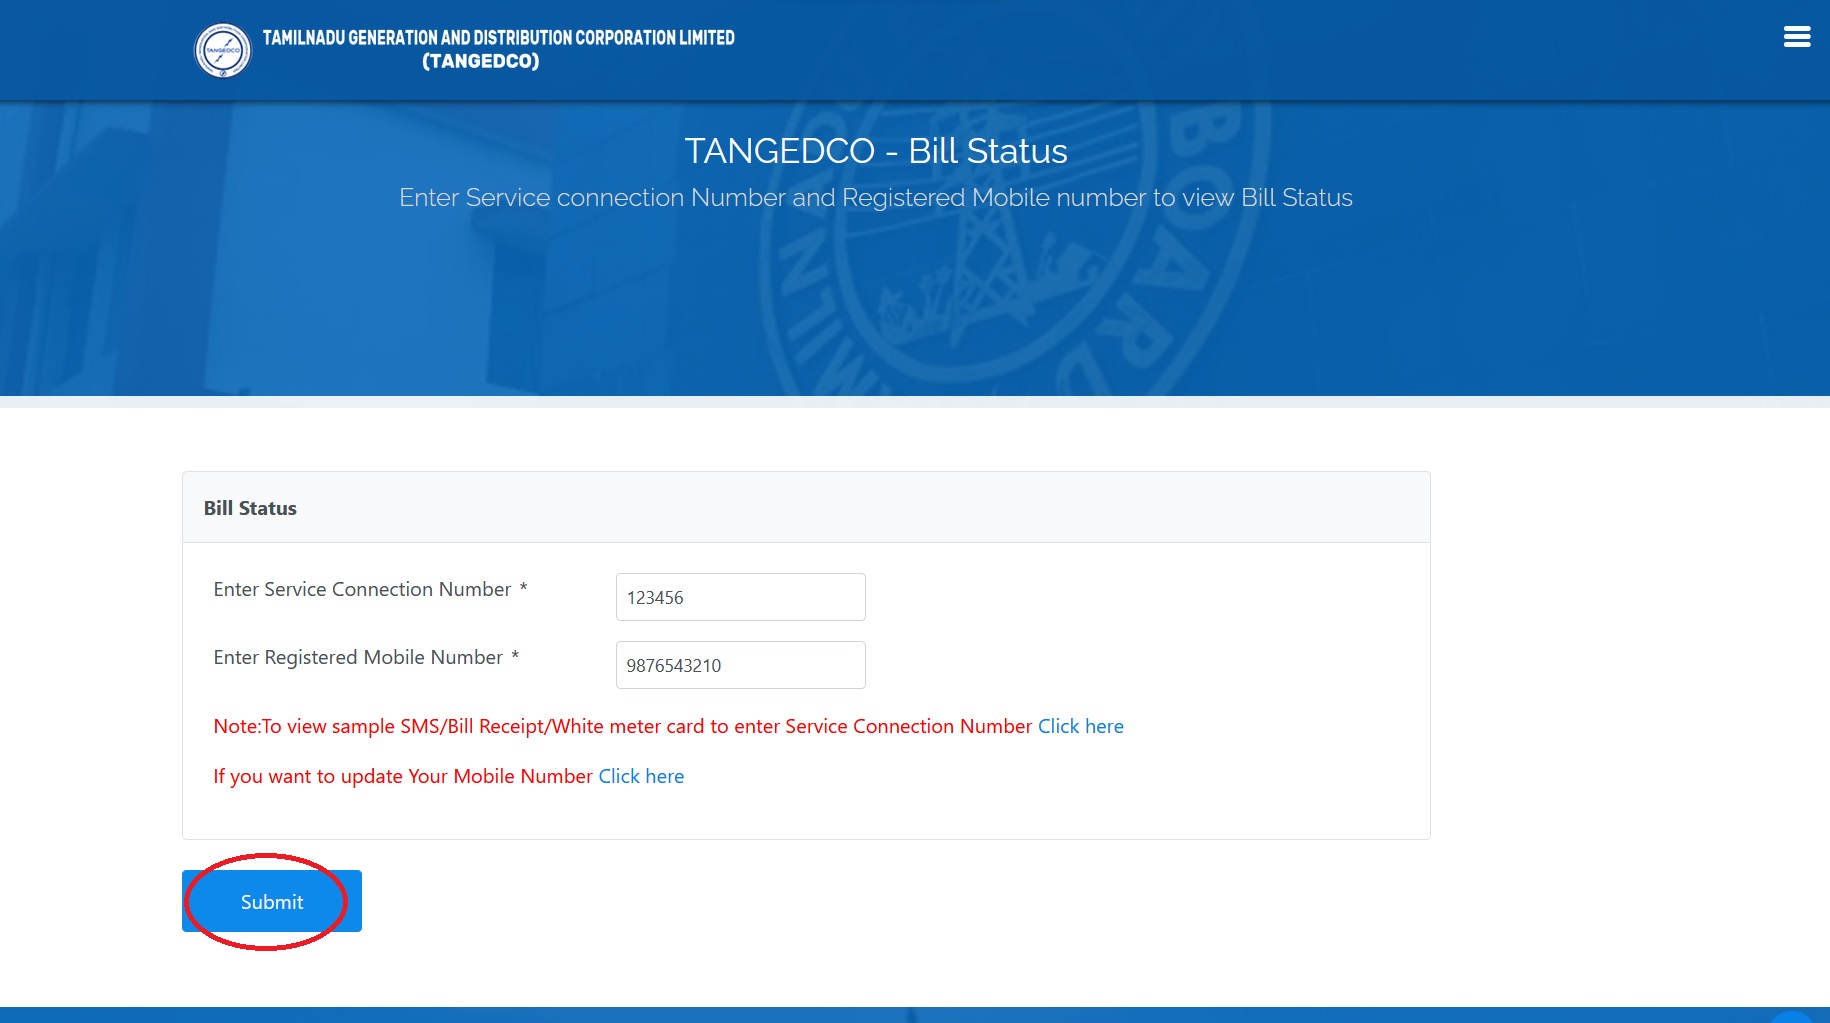Click the required asterisk beside Service Connection Number
1830x1023 pixels.
[x=523, y=588]
